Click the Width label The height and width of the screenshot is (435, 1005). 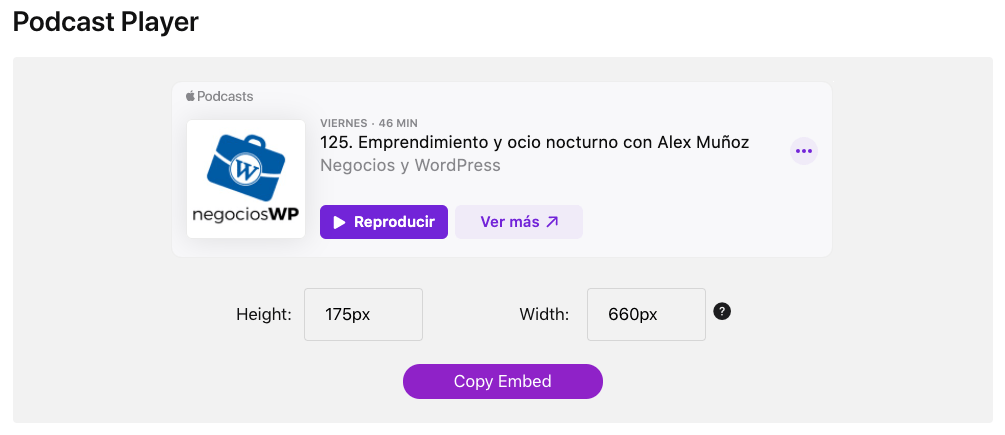tap(544, 314)
